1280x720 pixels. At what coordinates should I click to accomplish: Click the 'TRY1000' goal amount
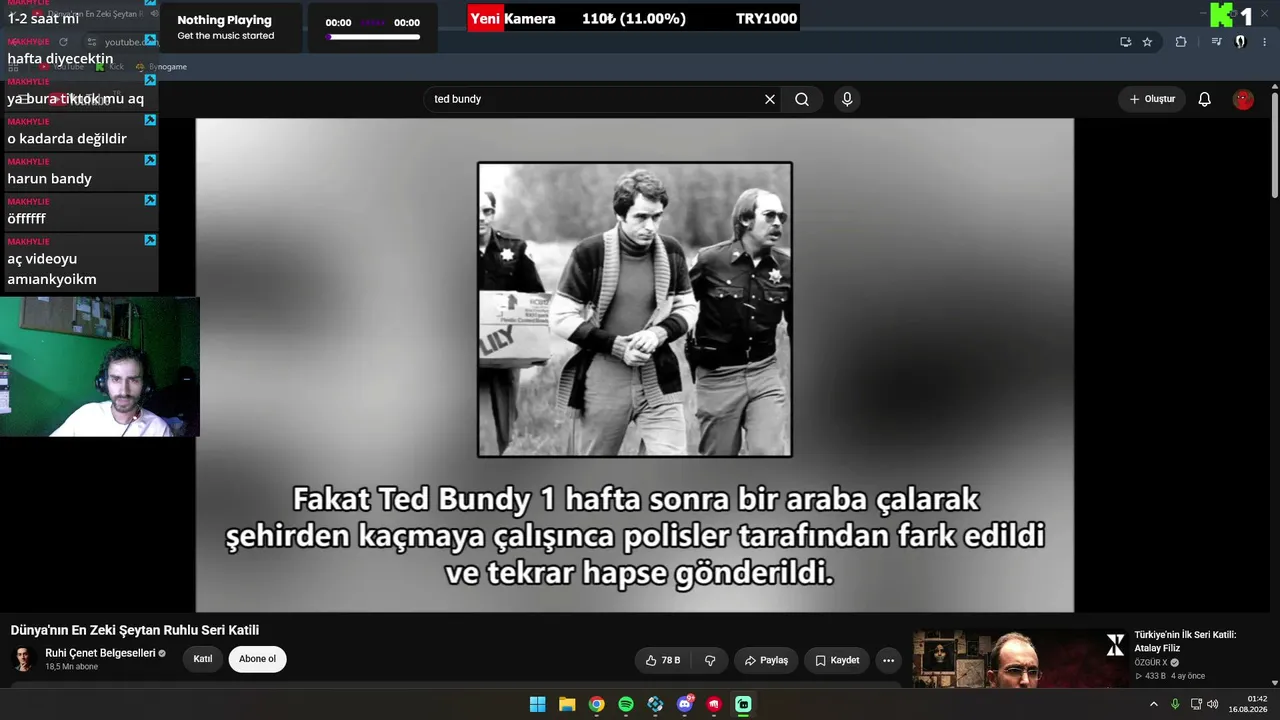click(x=766, y=18)
